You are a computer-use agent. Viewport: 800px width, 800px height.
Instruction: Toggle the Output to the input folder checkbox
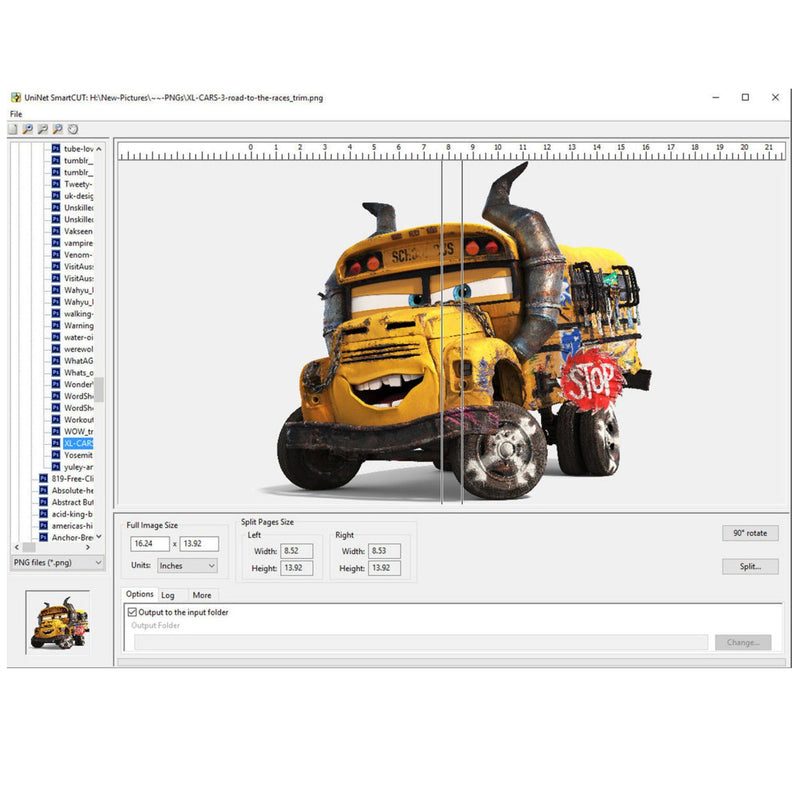(x=131, y=610)
